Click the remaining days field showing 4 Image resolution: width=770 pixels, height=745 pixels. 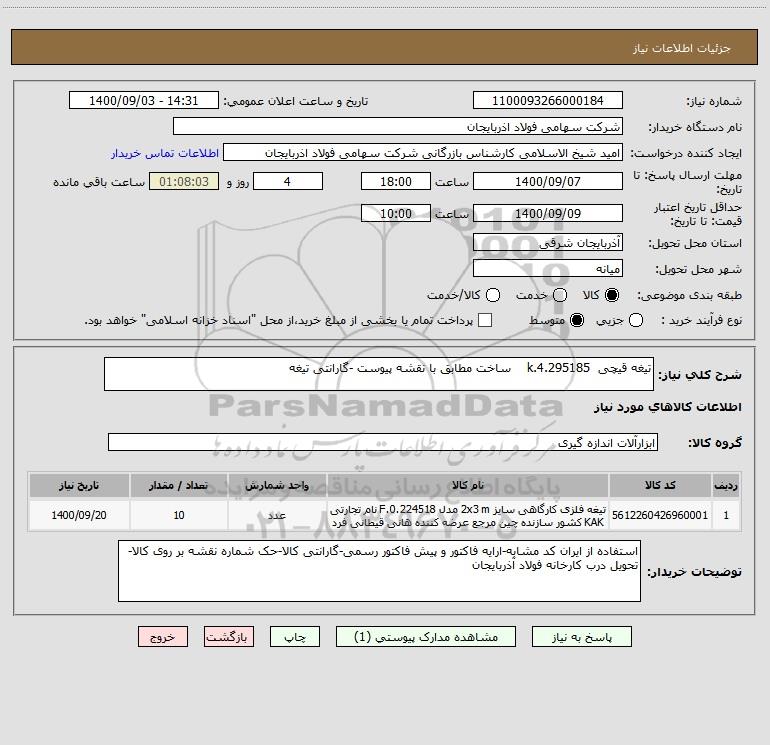[x=288, y=182]
